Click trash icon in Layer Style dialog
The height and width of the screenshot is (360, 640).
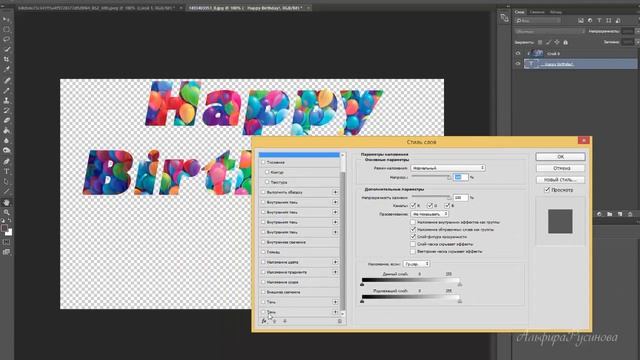point(340,321)
